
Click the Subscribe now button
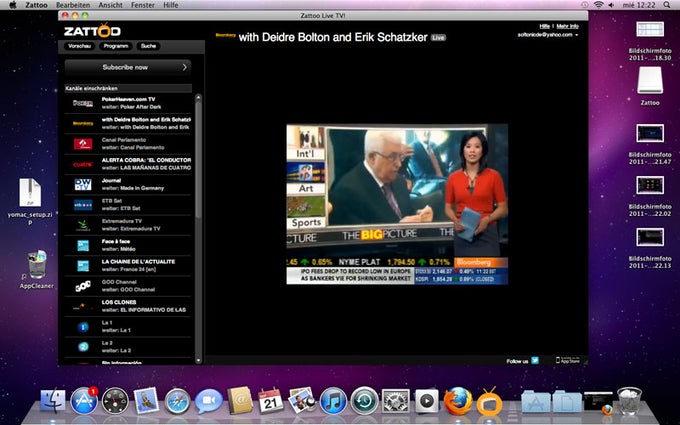[128, 67]
